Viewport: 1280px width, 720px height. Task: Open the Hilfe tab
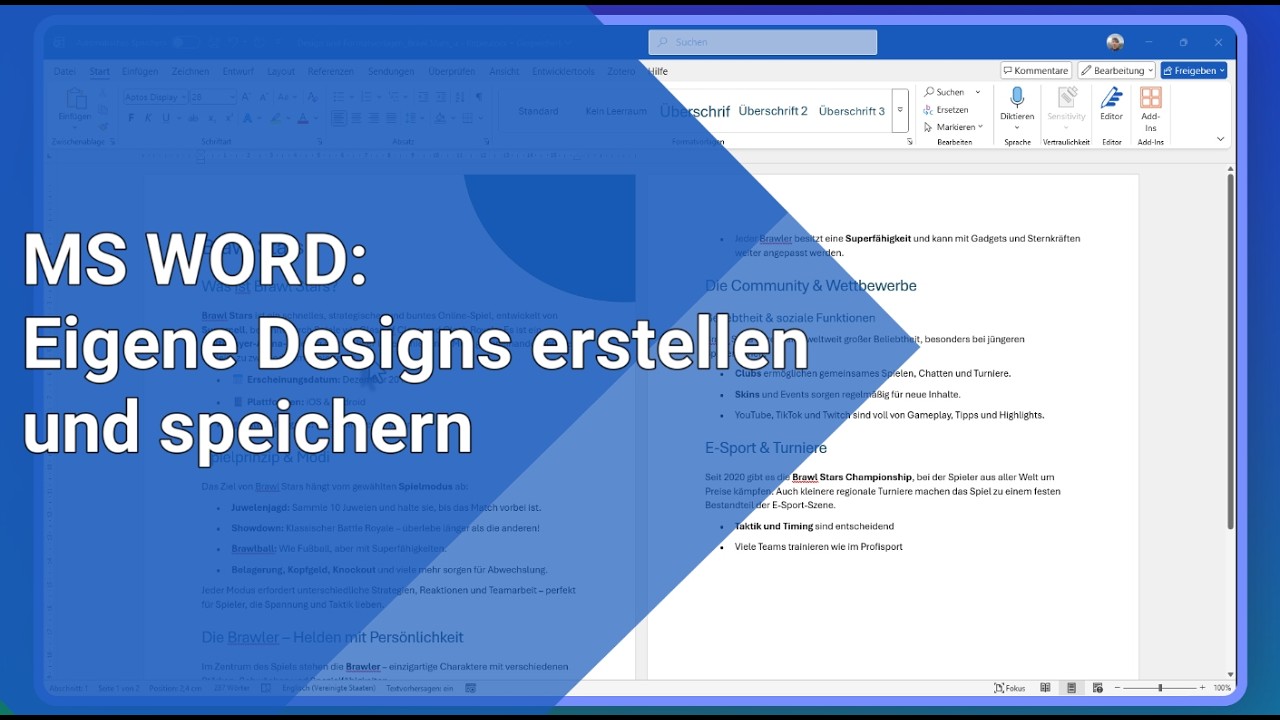(x=657, y=71)
